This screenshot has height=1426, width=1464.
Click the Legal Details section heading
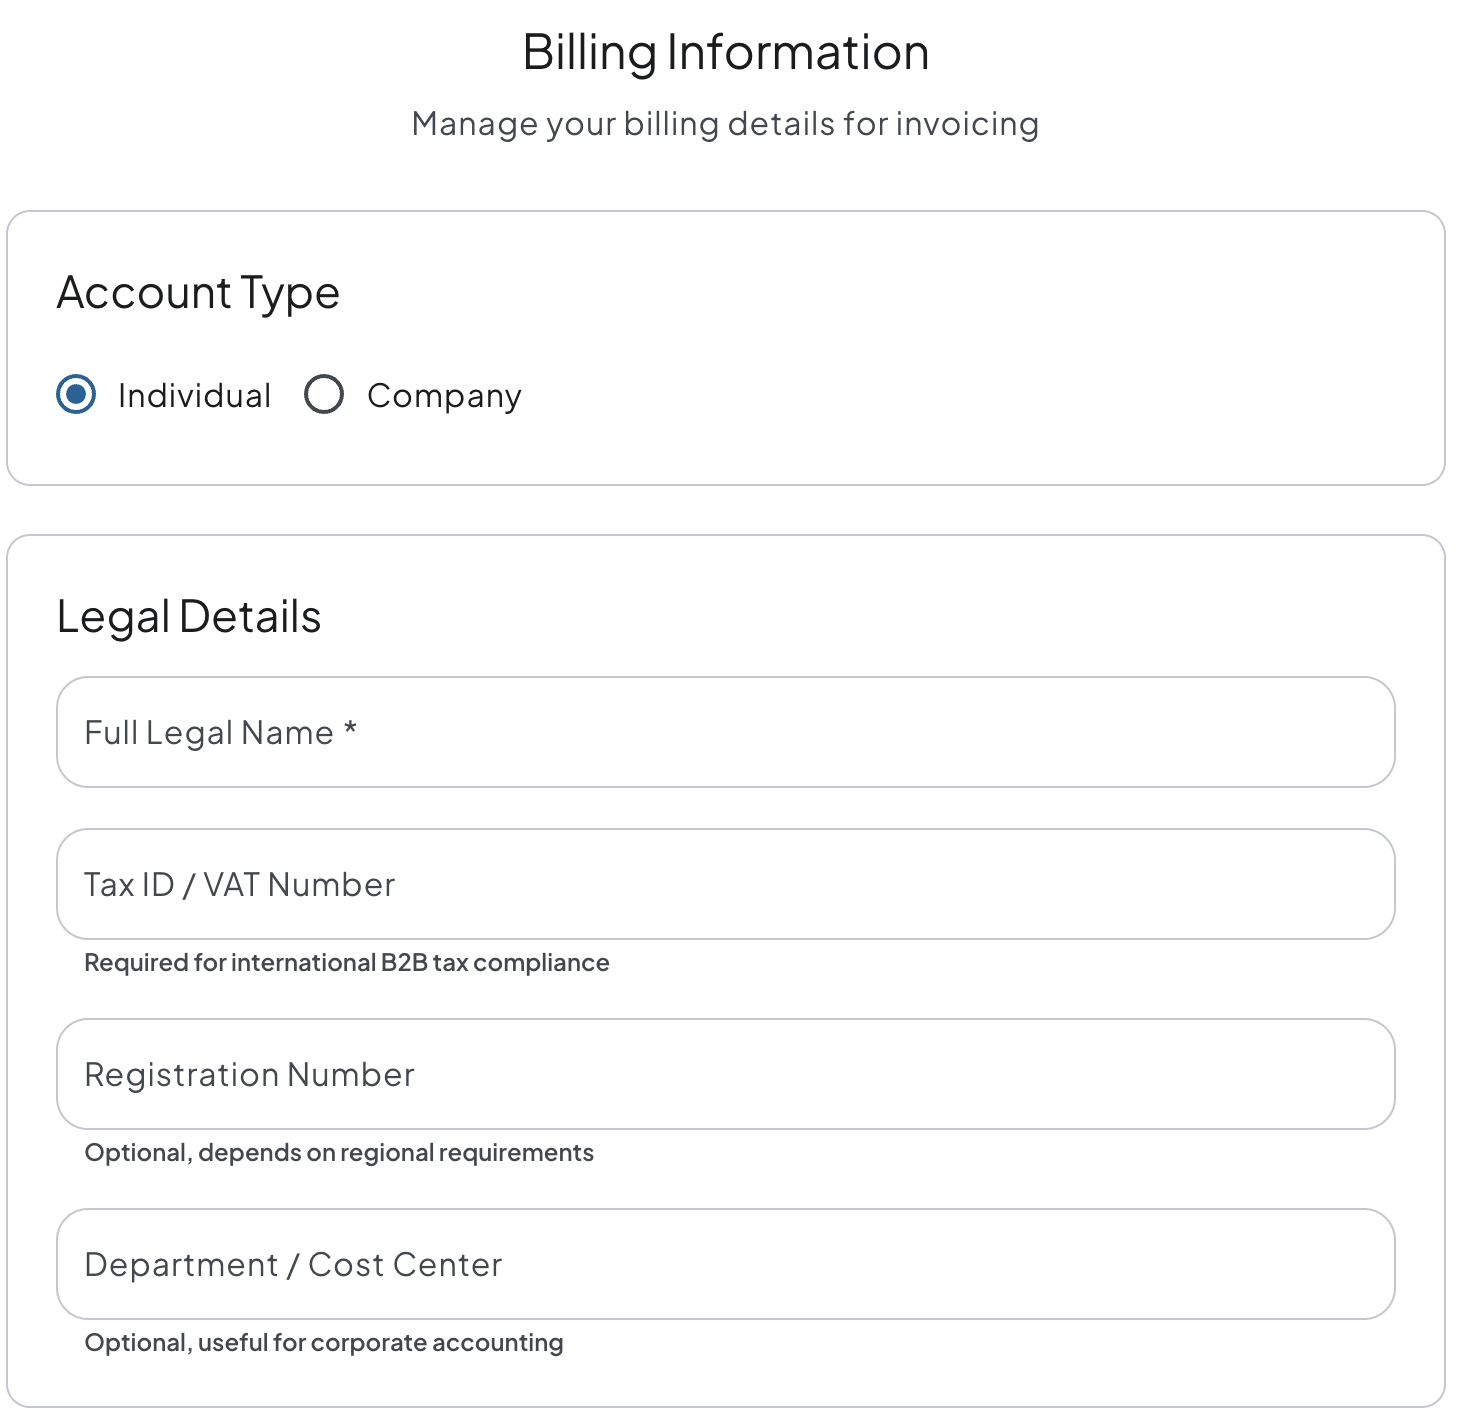(189, 617)
